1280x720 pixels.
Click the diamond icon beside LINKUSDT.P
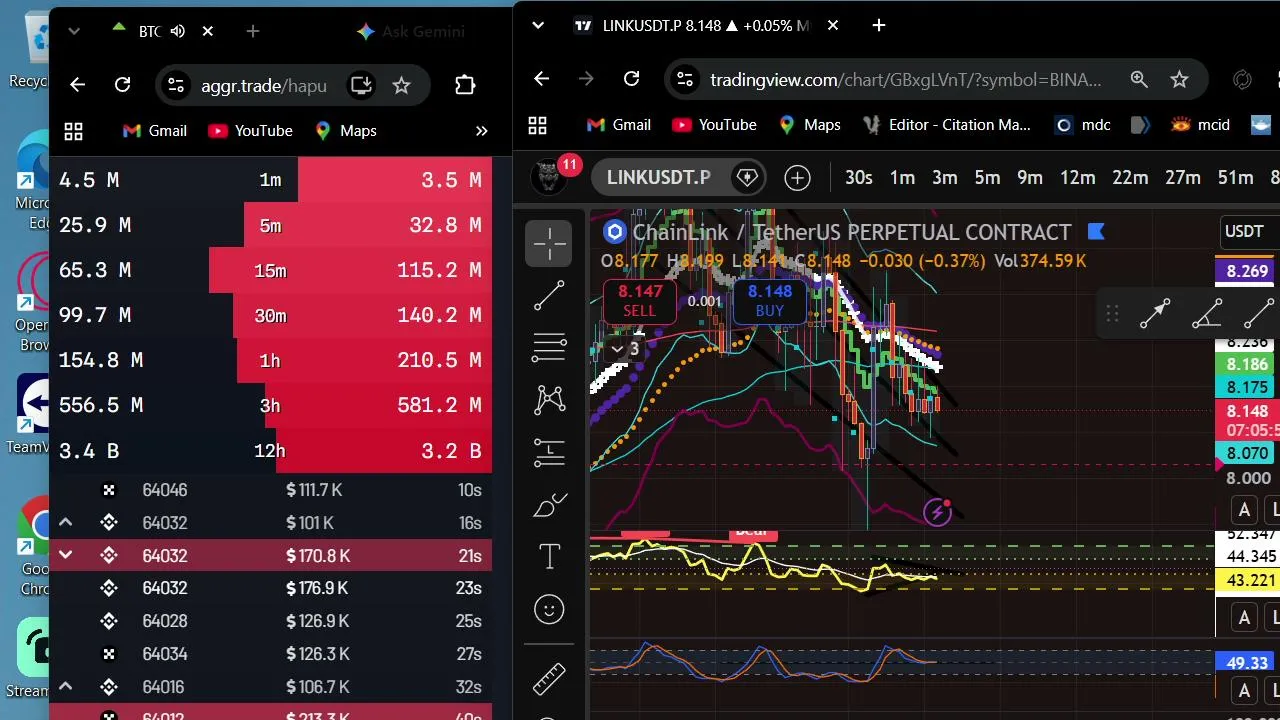click(x=746, y=178)
